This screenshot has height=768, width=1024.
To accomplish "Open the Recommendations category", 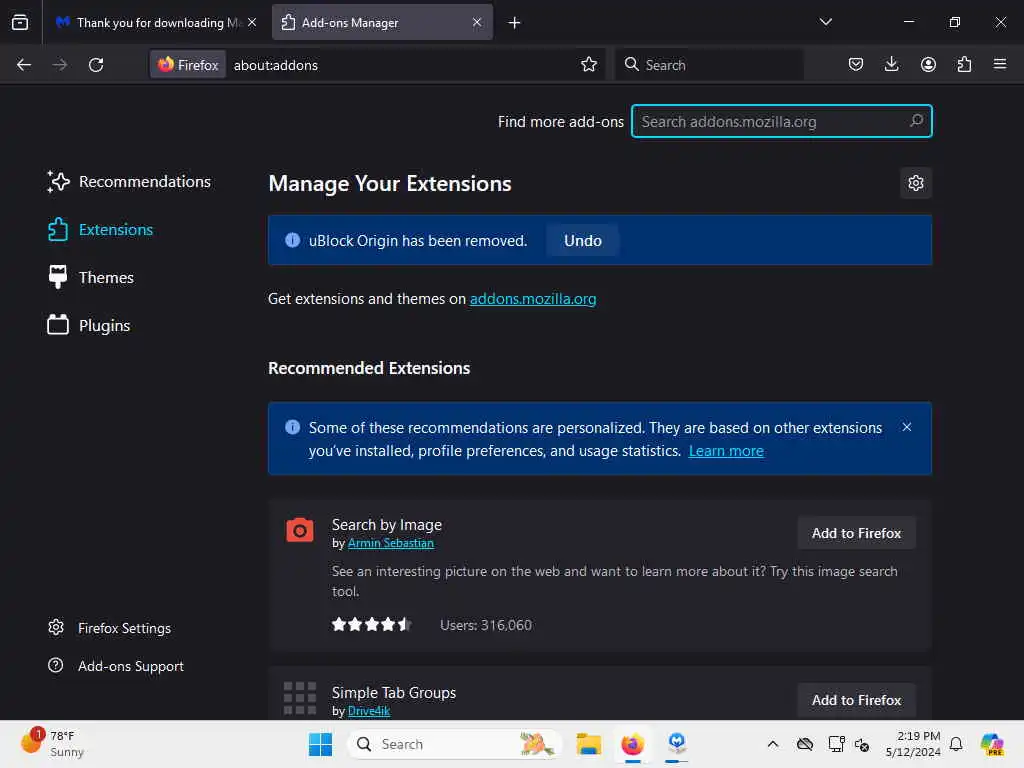I will [129, 182].
